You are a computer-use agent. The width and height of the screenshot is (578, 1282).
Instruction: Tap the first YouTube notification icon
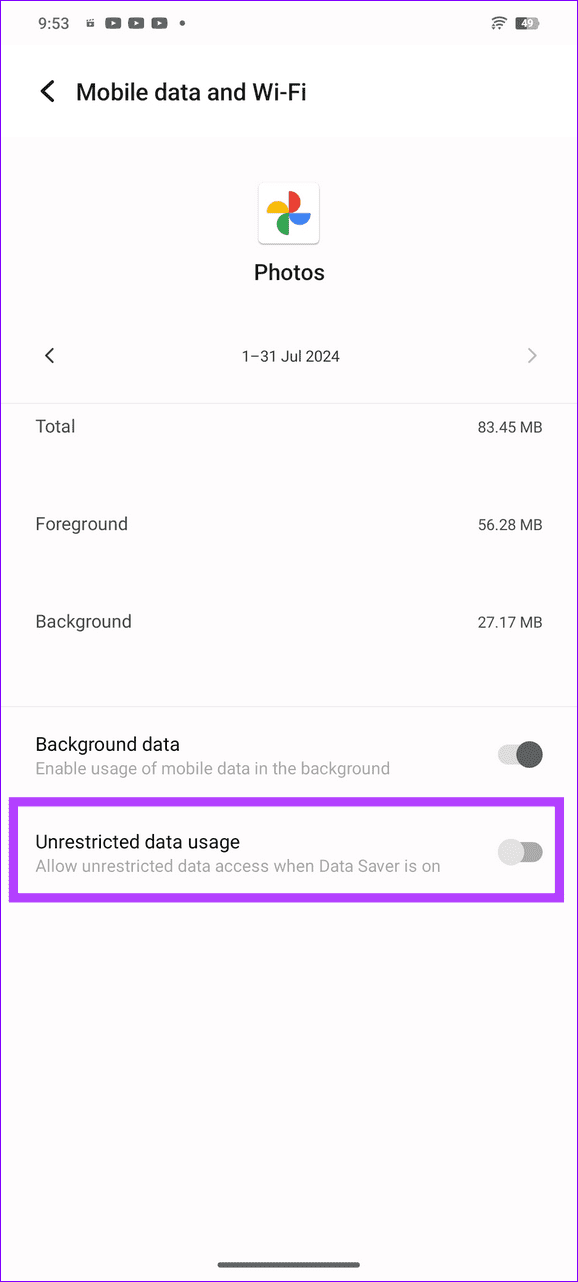113,23
